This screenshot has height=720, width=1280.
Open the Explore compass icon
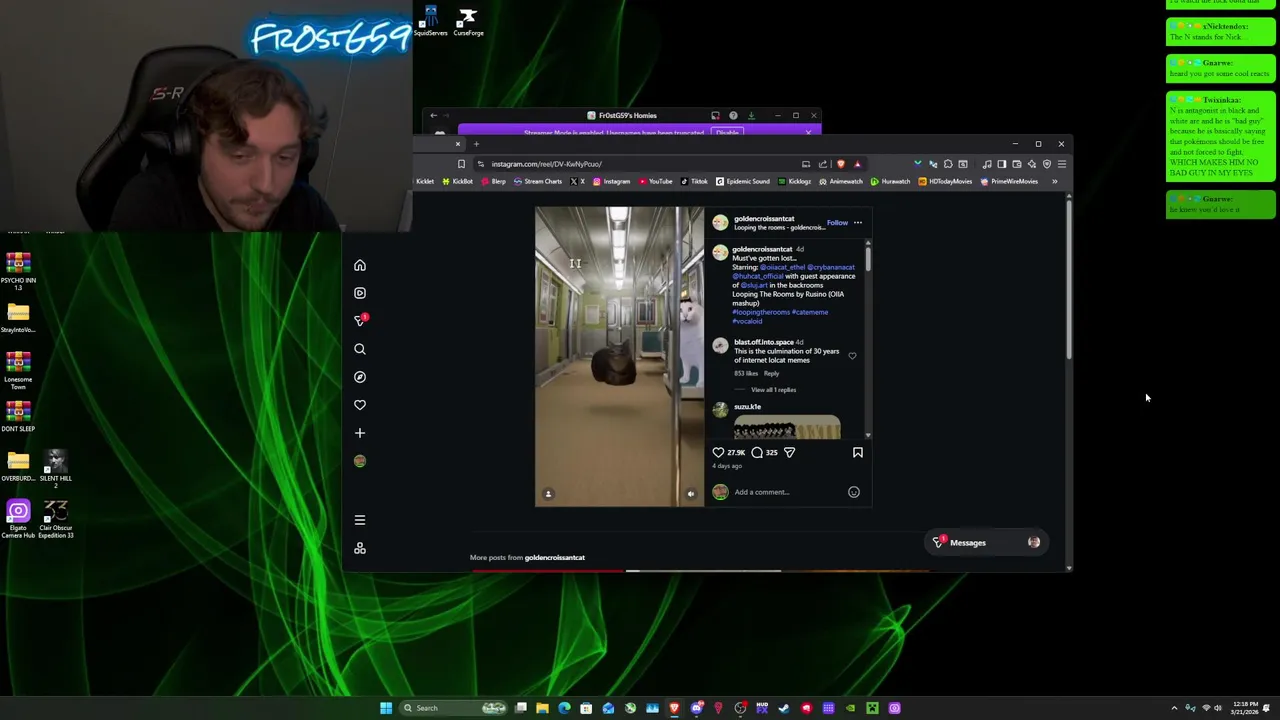tap(360, 377)
